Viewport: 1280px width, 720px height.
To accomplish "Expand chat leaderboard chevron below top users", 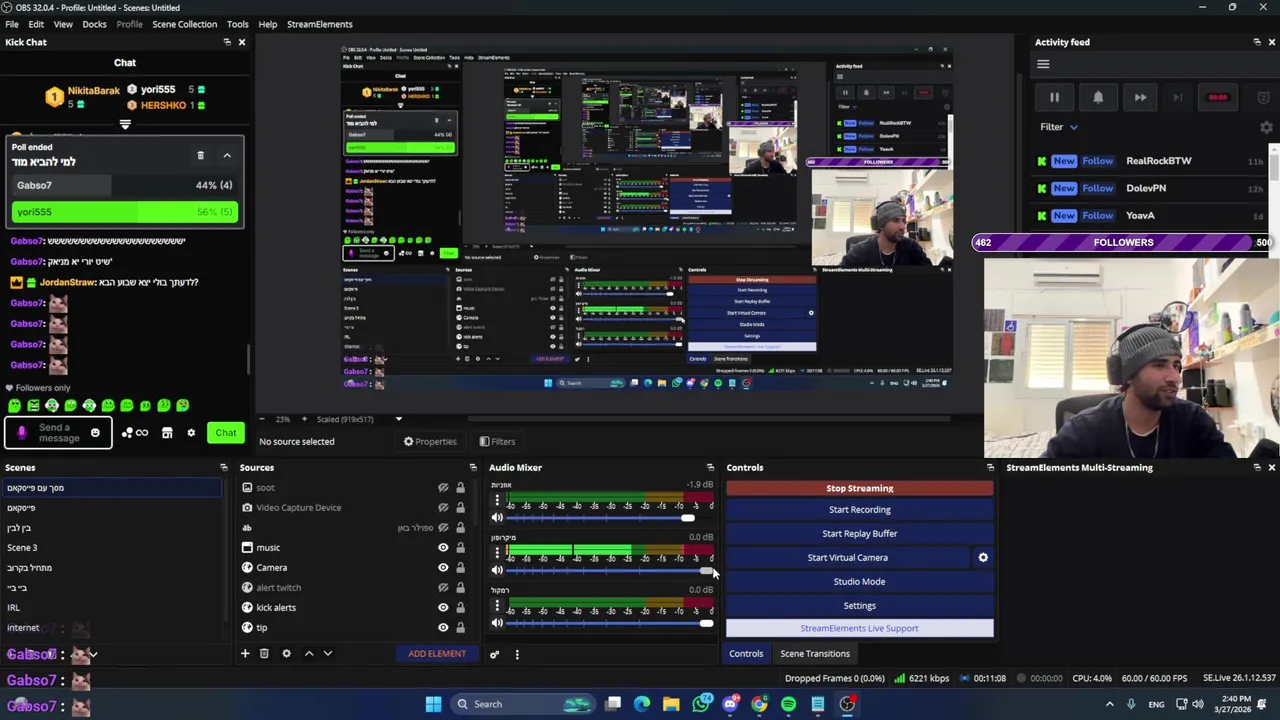I will pyautogui.click(x=125, y=125).
